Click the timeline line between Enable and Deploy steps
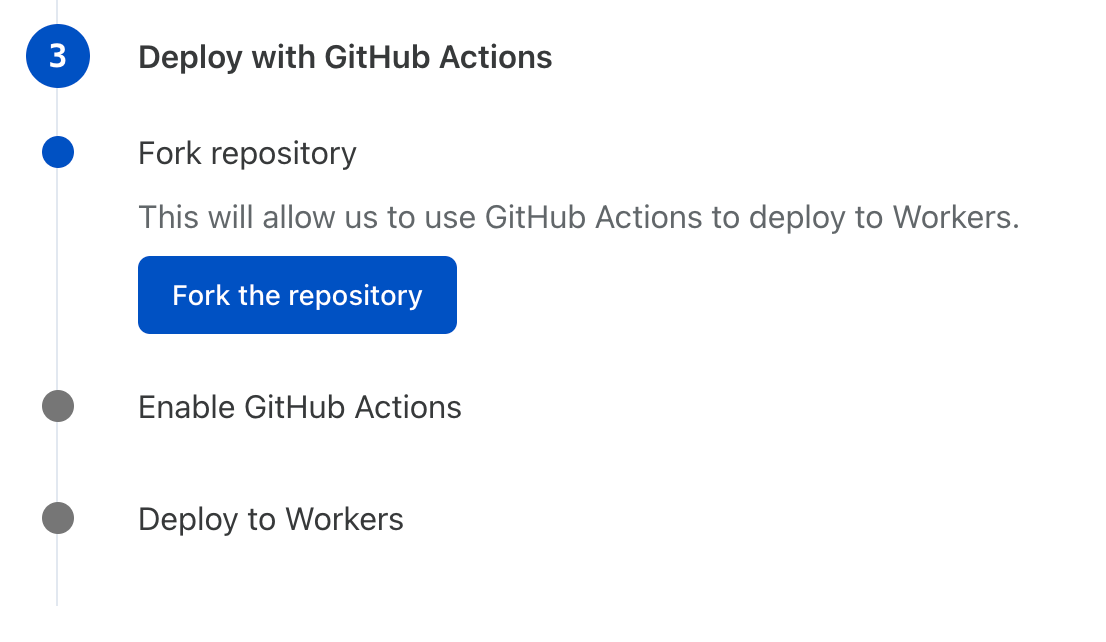1106x642 pixels. tap(57, 462)
